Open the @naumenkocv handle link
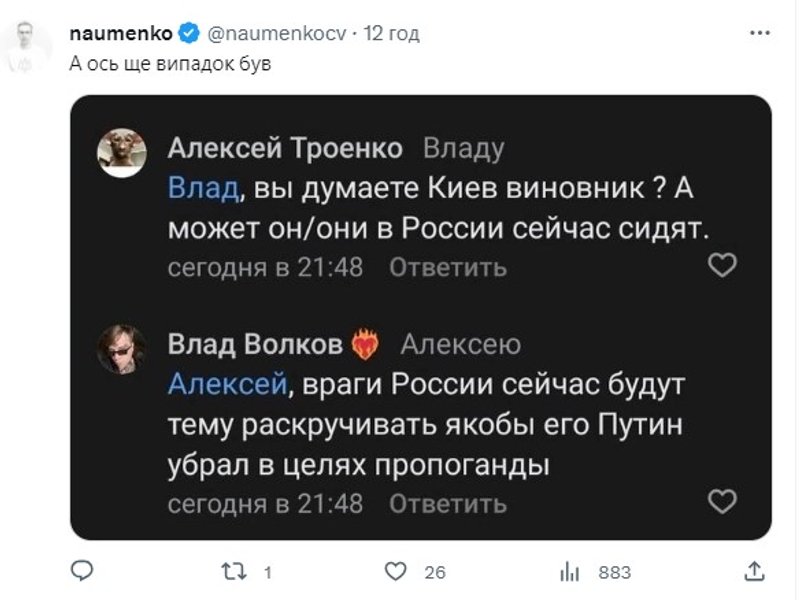 coord(277,34)
